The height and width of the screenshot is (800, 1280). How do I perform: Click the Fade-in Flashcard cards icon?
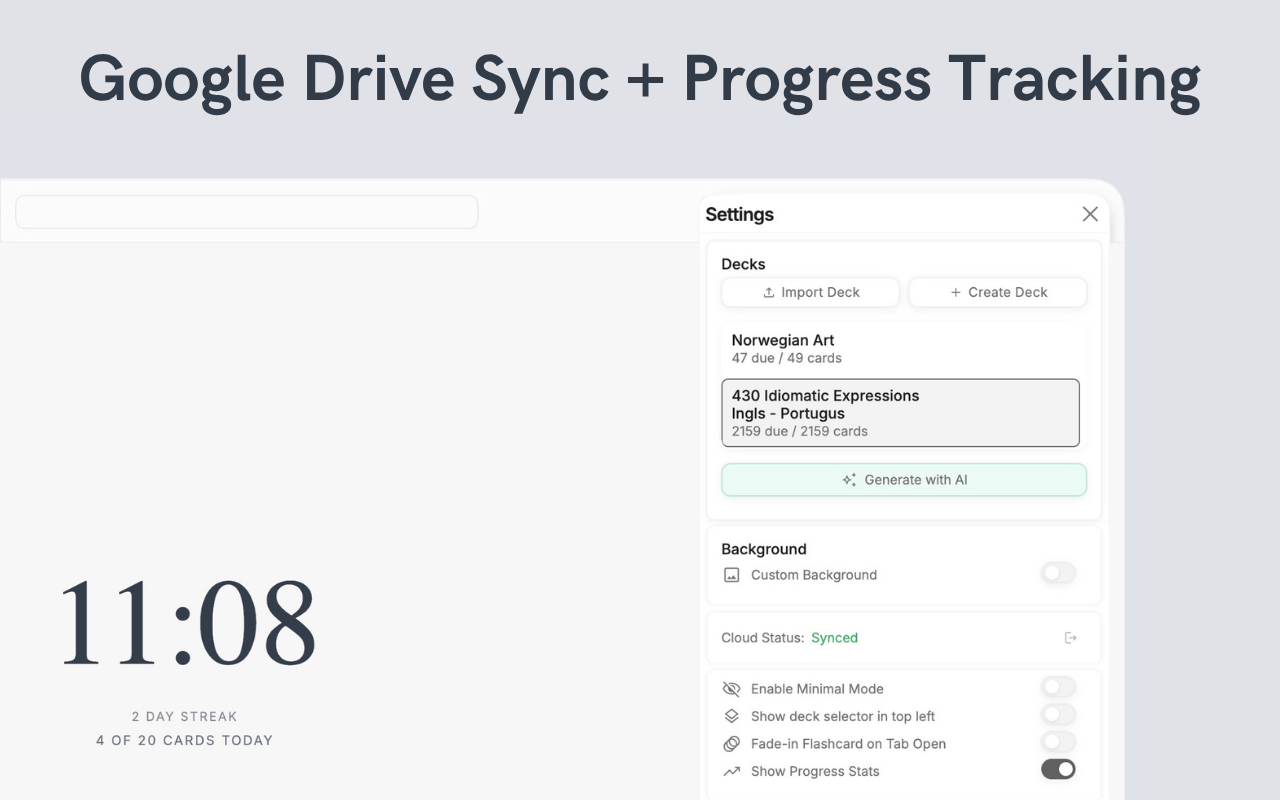(732, 744)
